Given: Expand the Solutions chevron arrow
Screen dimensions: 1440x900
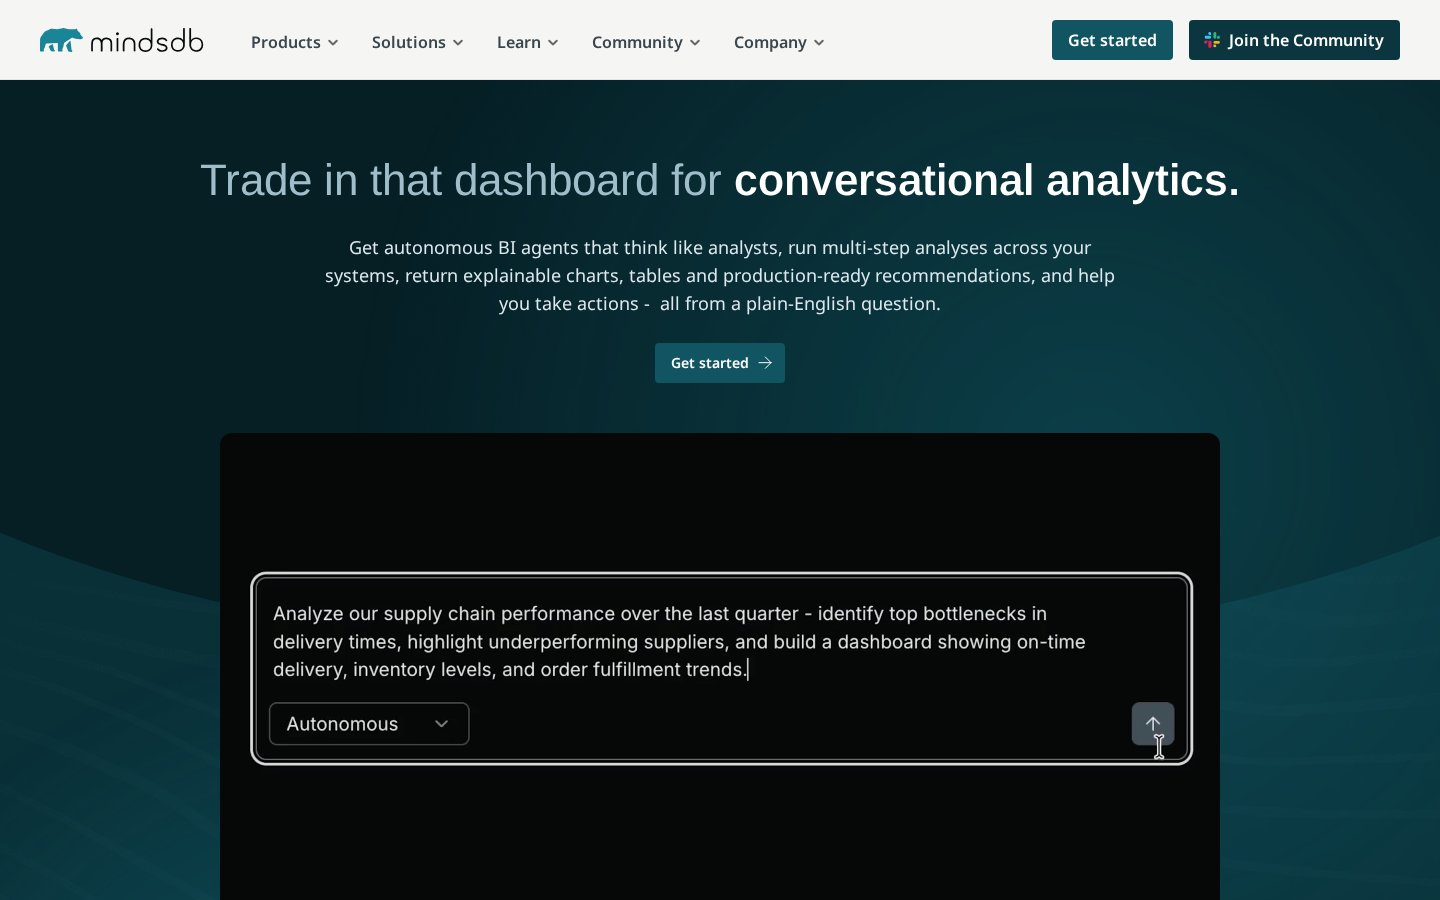Looking at the screenshot, I should click(x=458, y=43).
